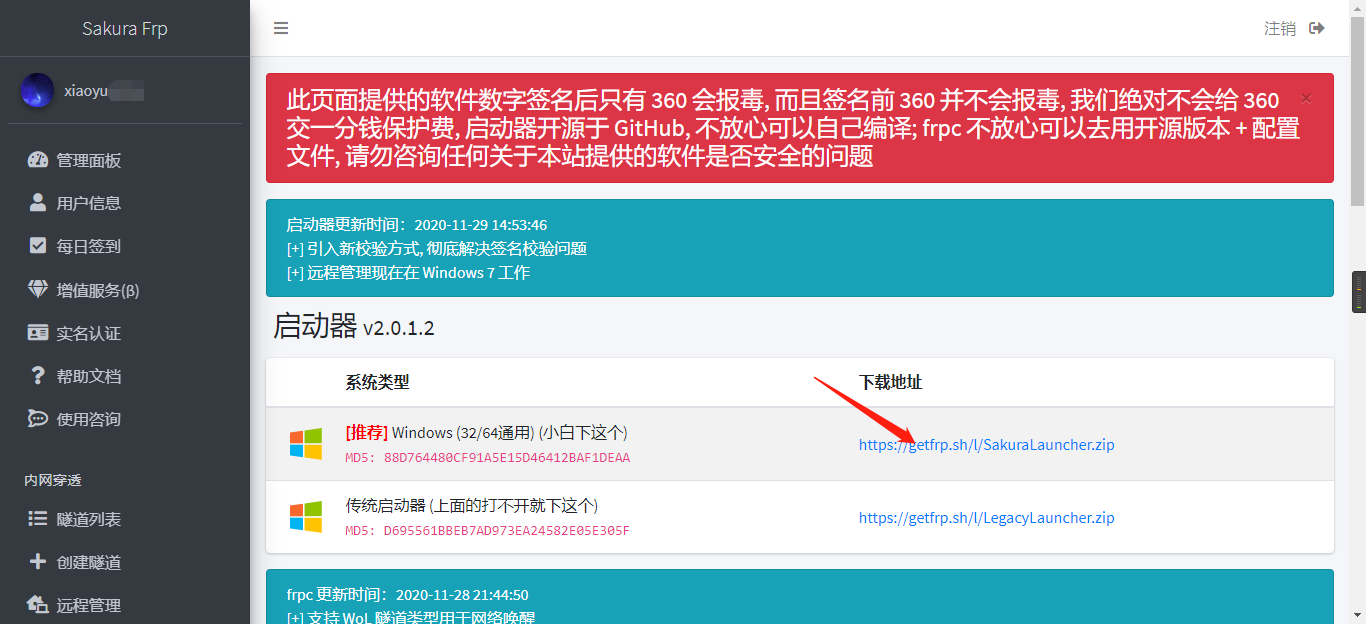The image size is (1366, 624).
Task: Click the 隧道列表 list icon
Action: [x=38, y=519]
